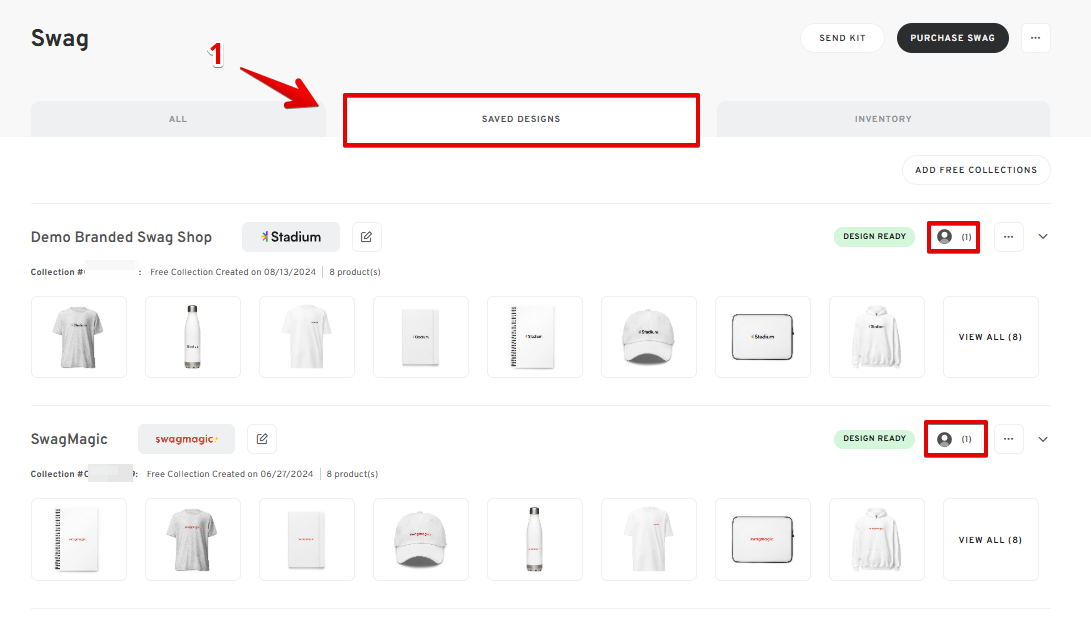The height and width of the screenshot is (621, 1091).
Task: Open the Stadium white t-shirt thumbnail
Action: pos(307,337)
